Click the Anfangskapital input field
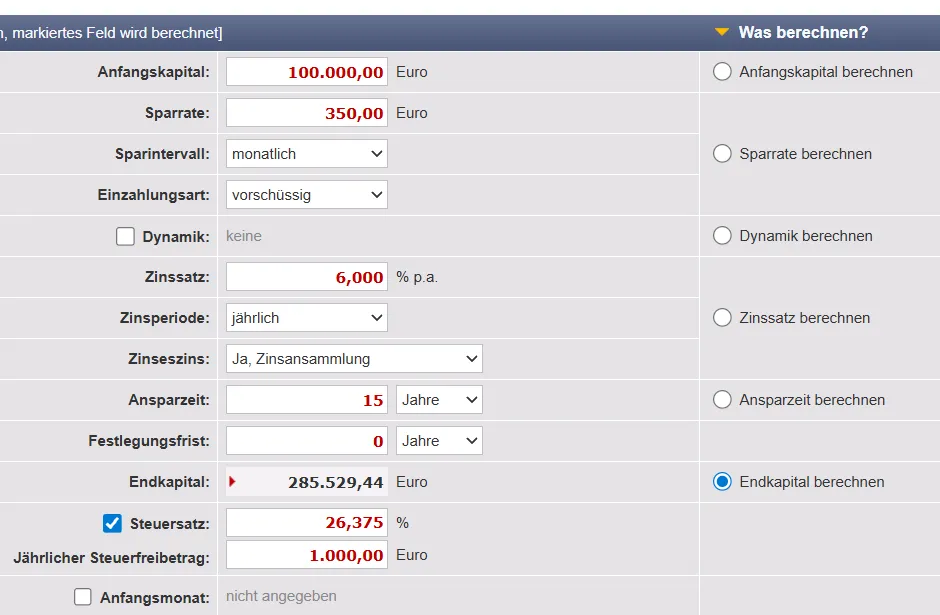The image size is (940, 615). (x=306, y=72)
